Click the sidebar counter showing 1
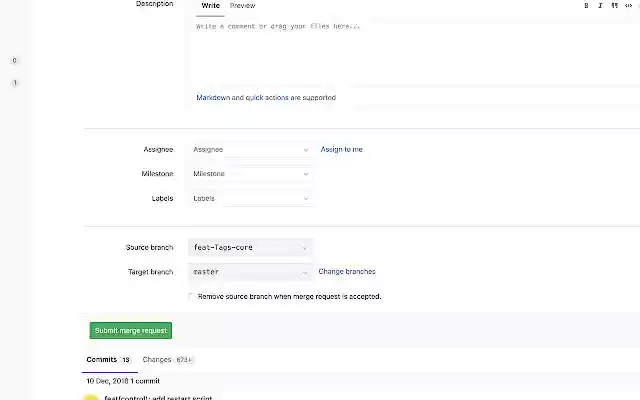 [15, 83]
